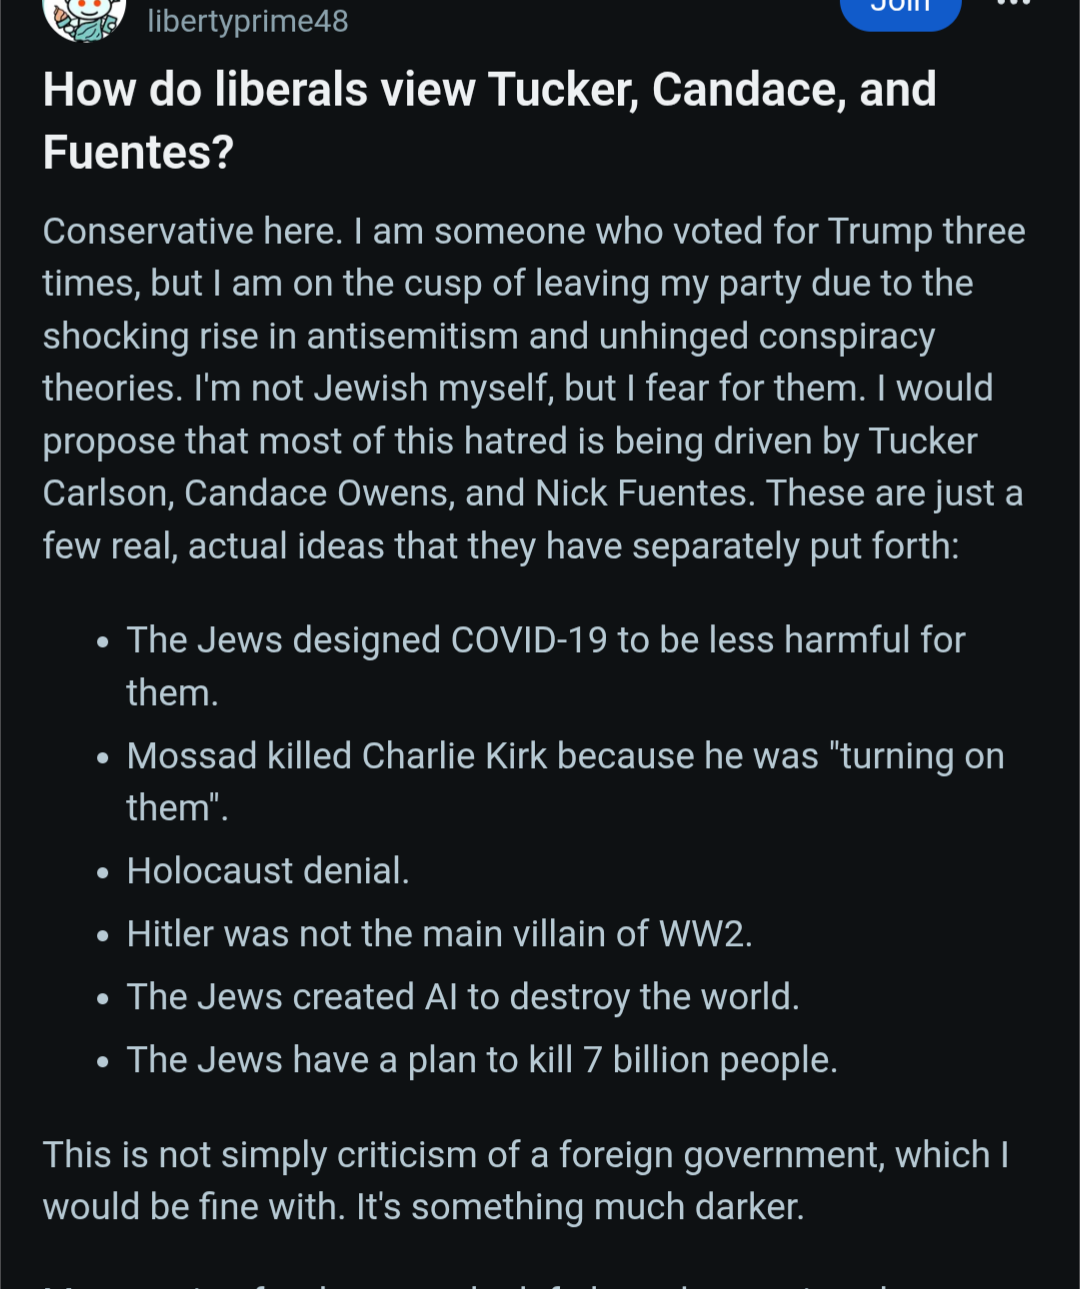Image resolution: width=1080 pixels, height=1289 pixels.
Task: Select the bullet about COVID-19 design
Action: coord(545,665)
